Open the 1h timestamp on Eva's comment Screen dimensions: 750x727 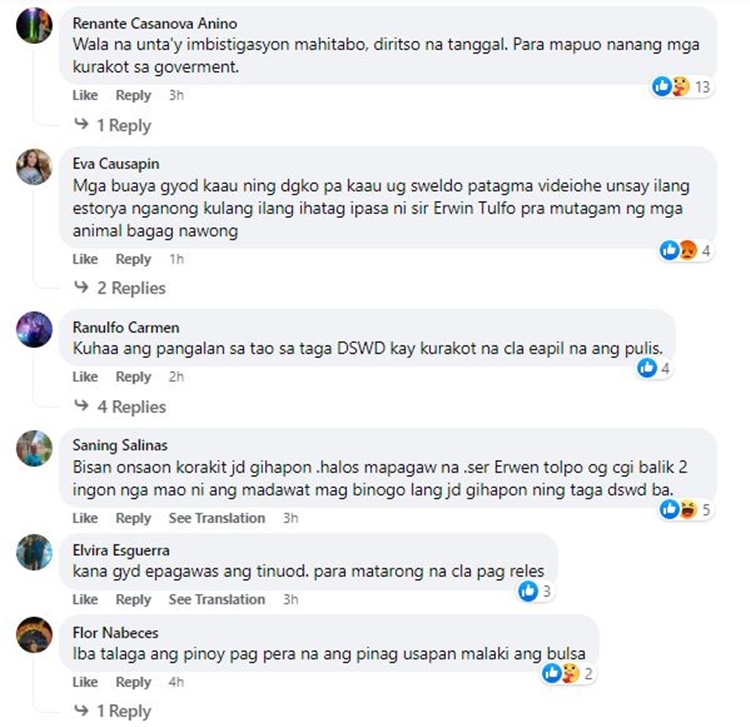[x=176, y=259]
